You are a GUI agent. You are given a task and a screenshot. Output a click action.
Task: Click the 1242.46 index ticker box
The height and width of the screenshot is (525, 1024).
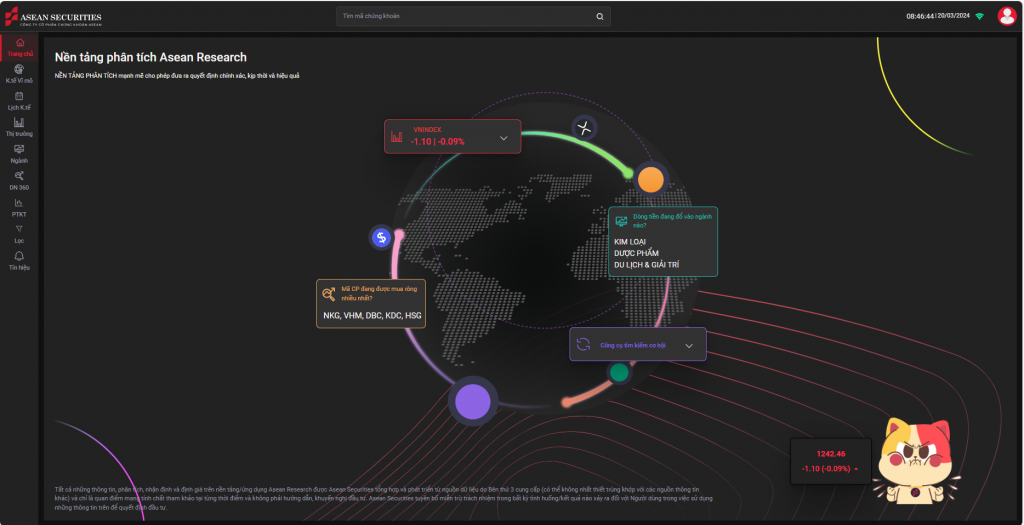[x=831, y=461]
